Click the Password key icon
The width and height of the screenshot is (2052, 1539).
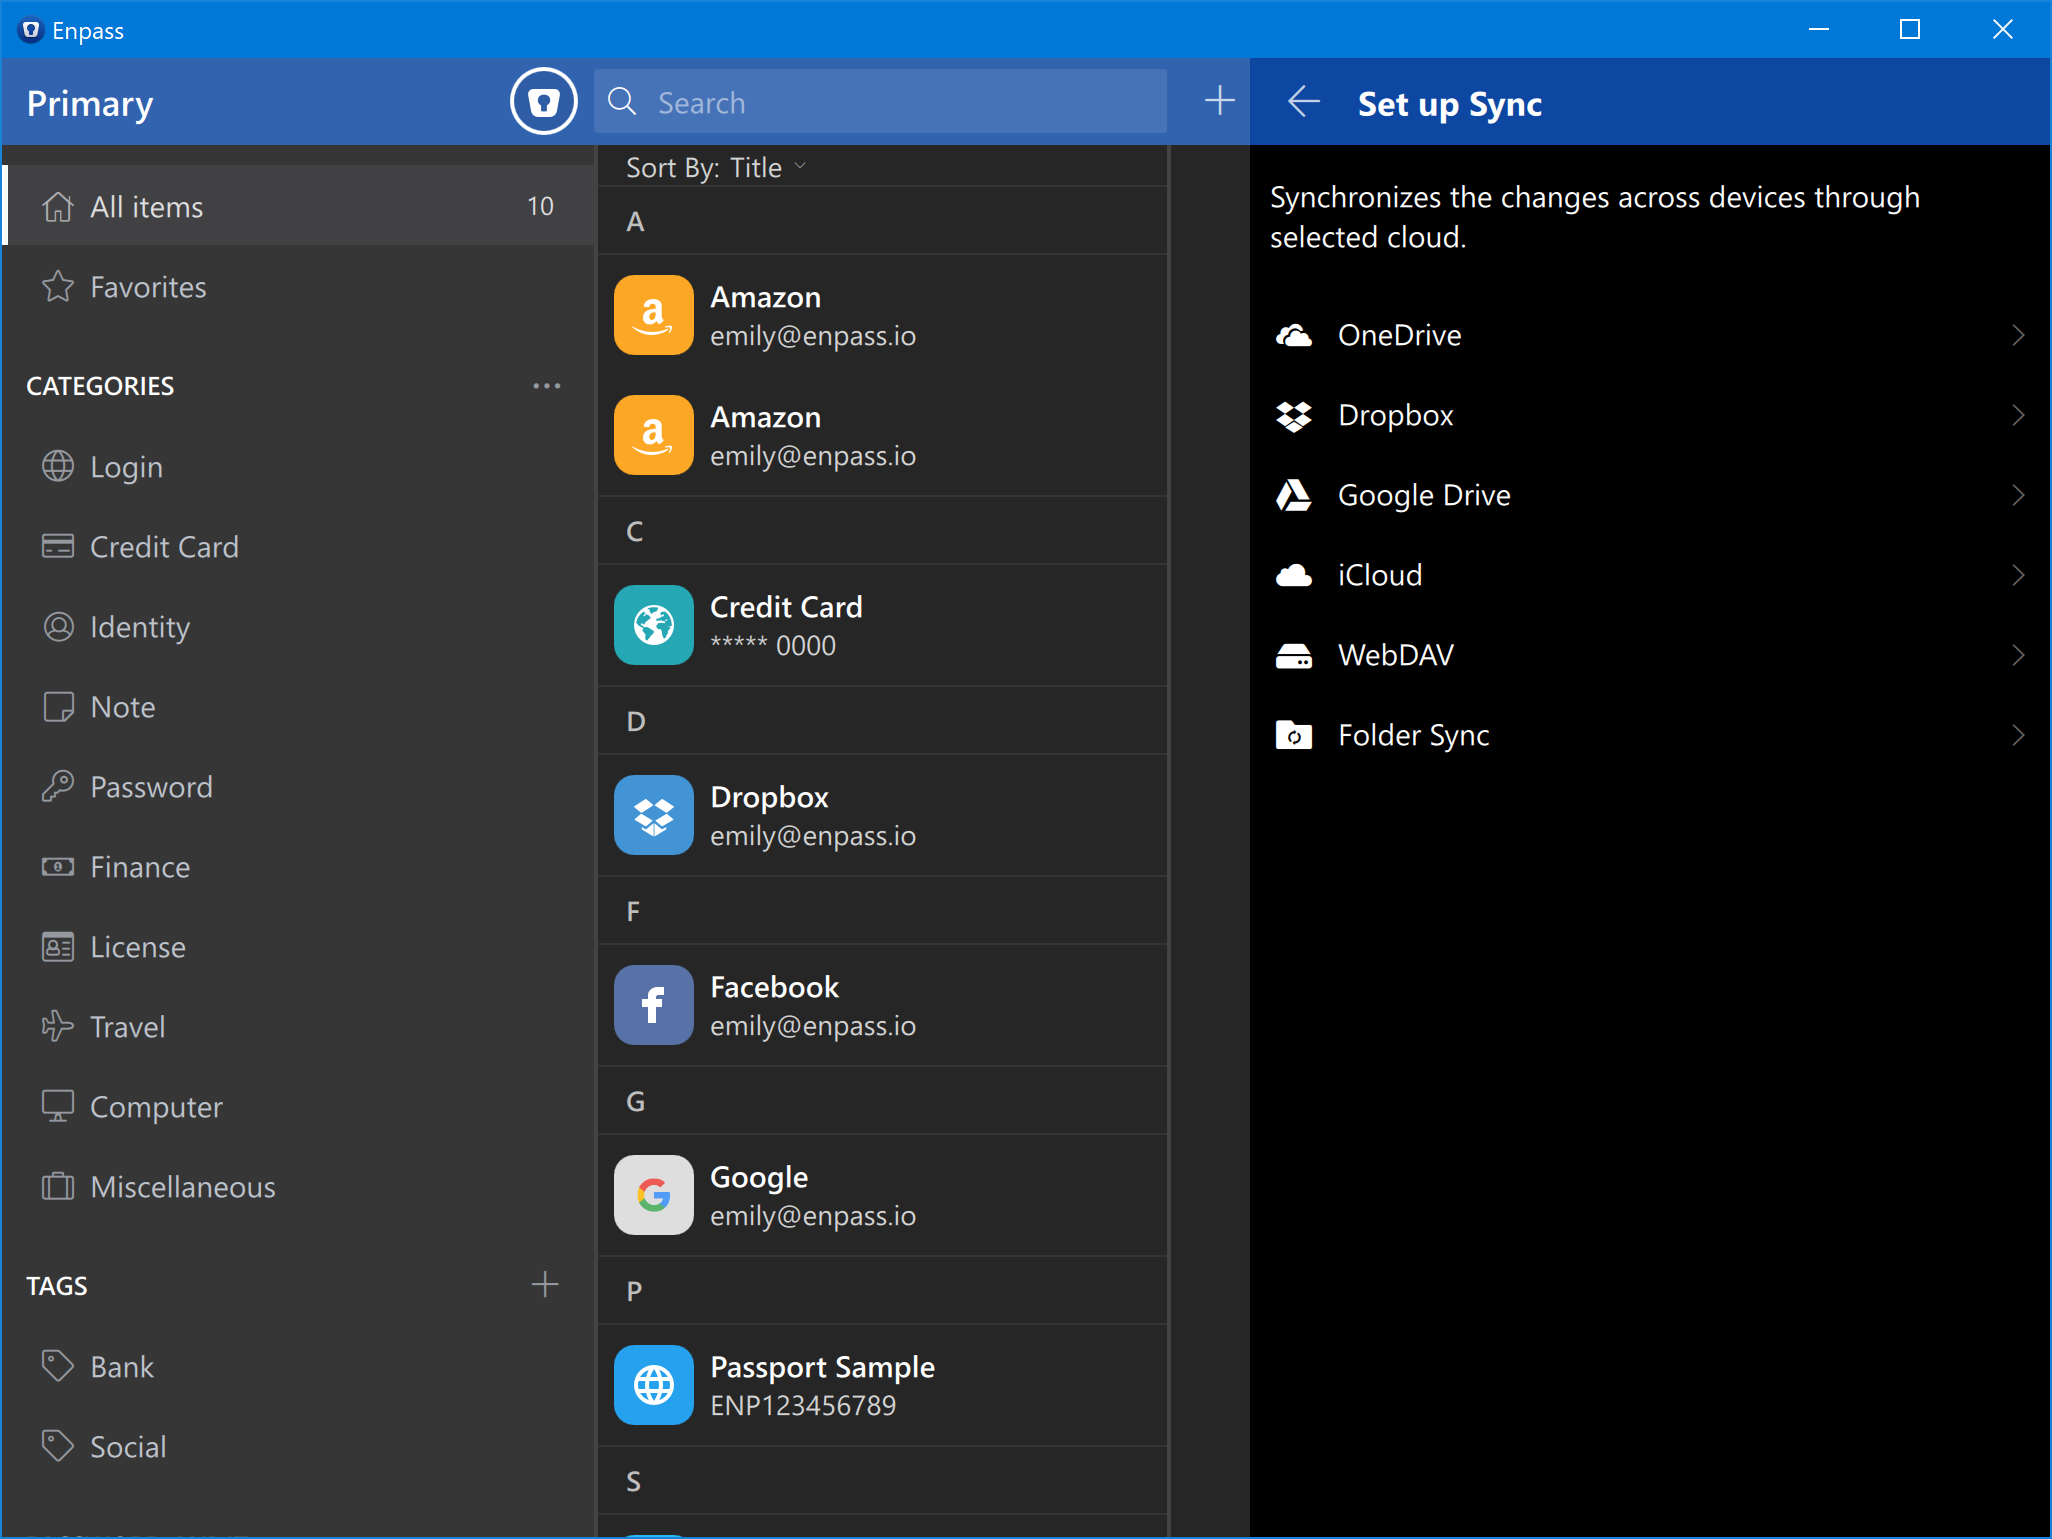coord(58,787)
